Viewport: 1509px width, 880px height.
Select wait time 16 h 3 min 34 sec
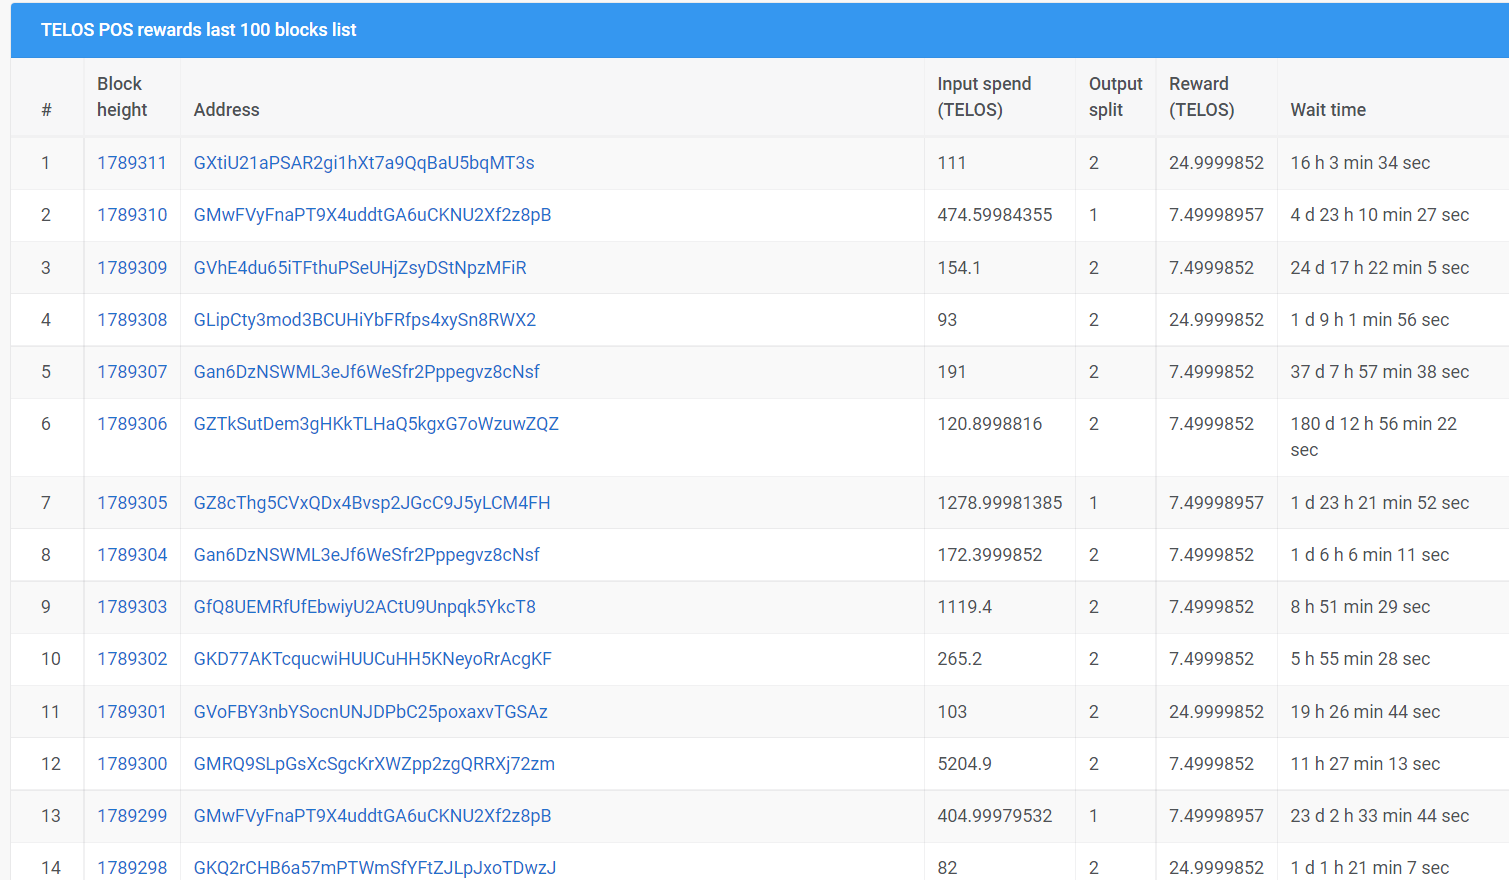1360,163
